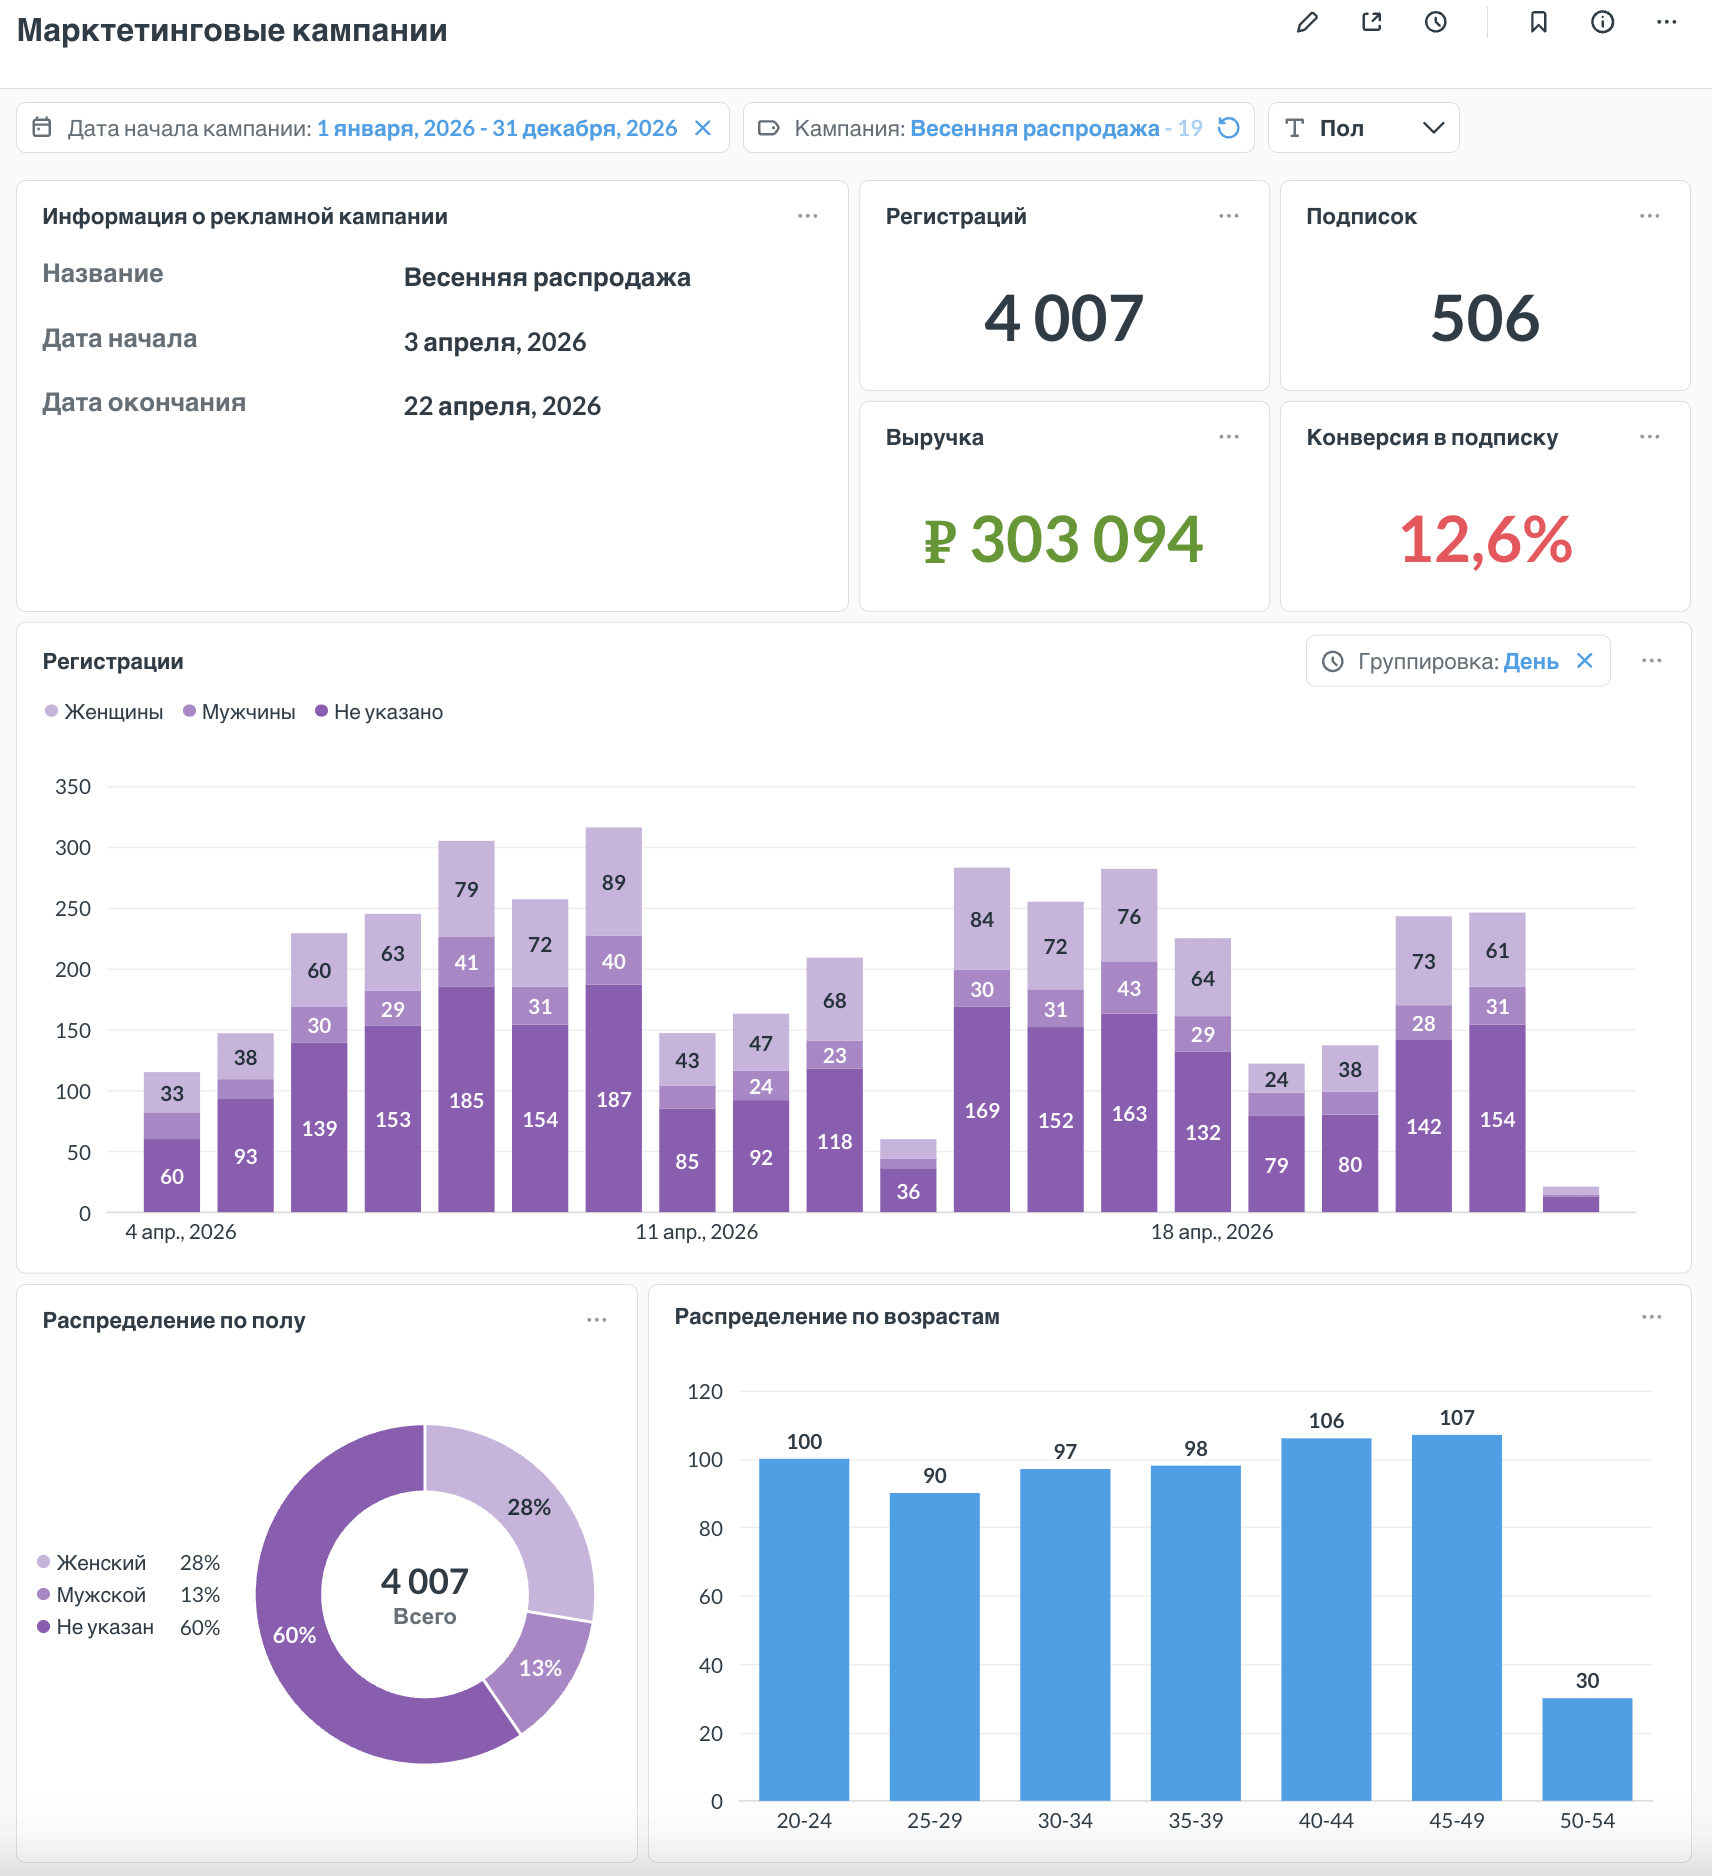
Task: Toggle the Женщины legend series
Action: coord(104,712)
